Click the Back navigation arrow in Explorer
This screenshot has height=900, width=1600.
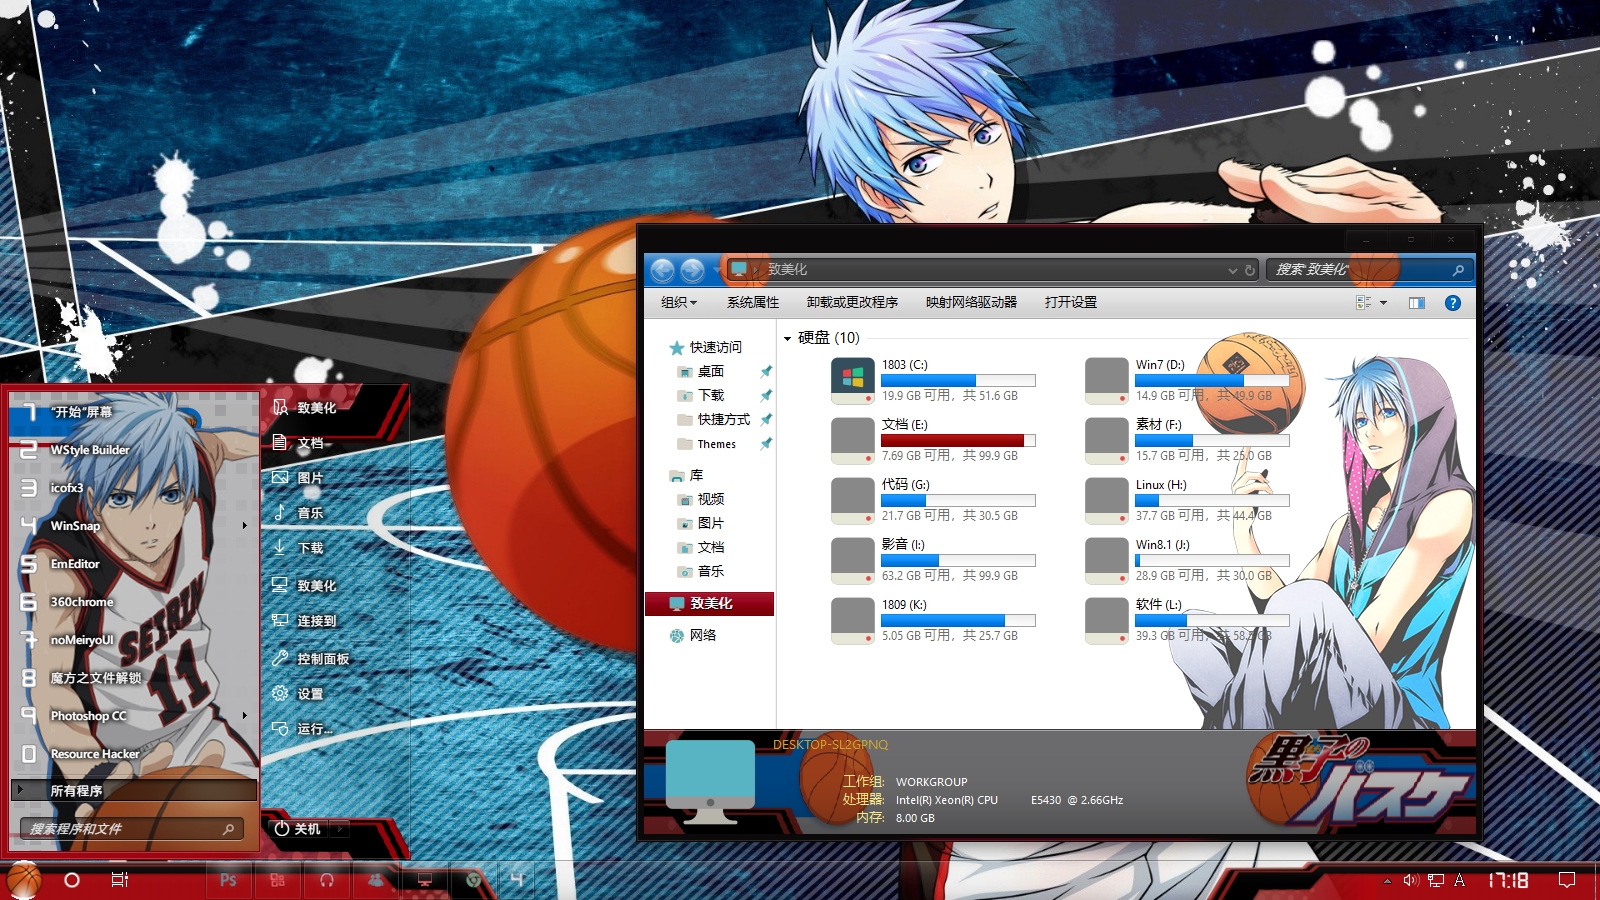click(x=662, y=270)
